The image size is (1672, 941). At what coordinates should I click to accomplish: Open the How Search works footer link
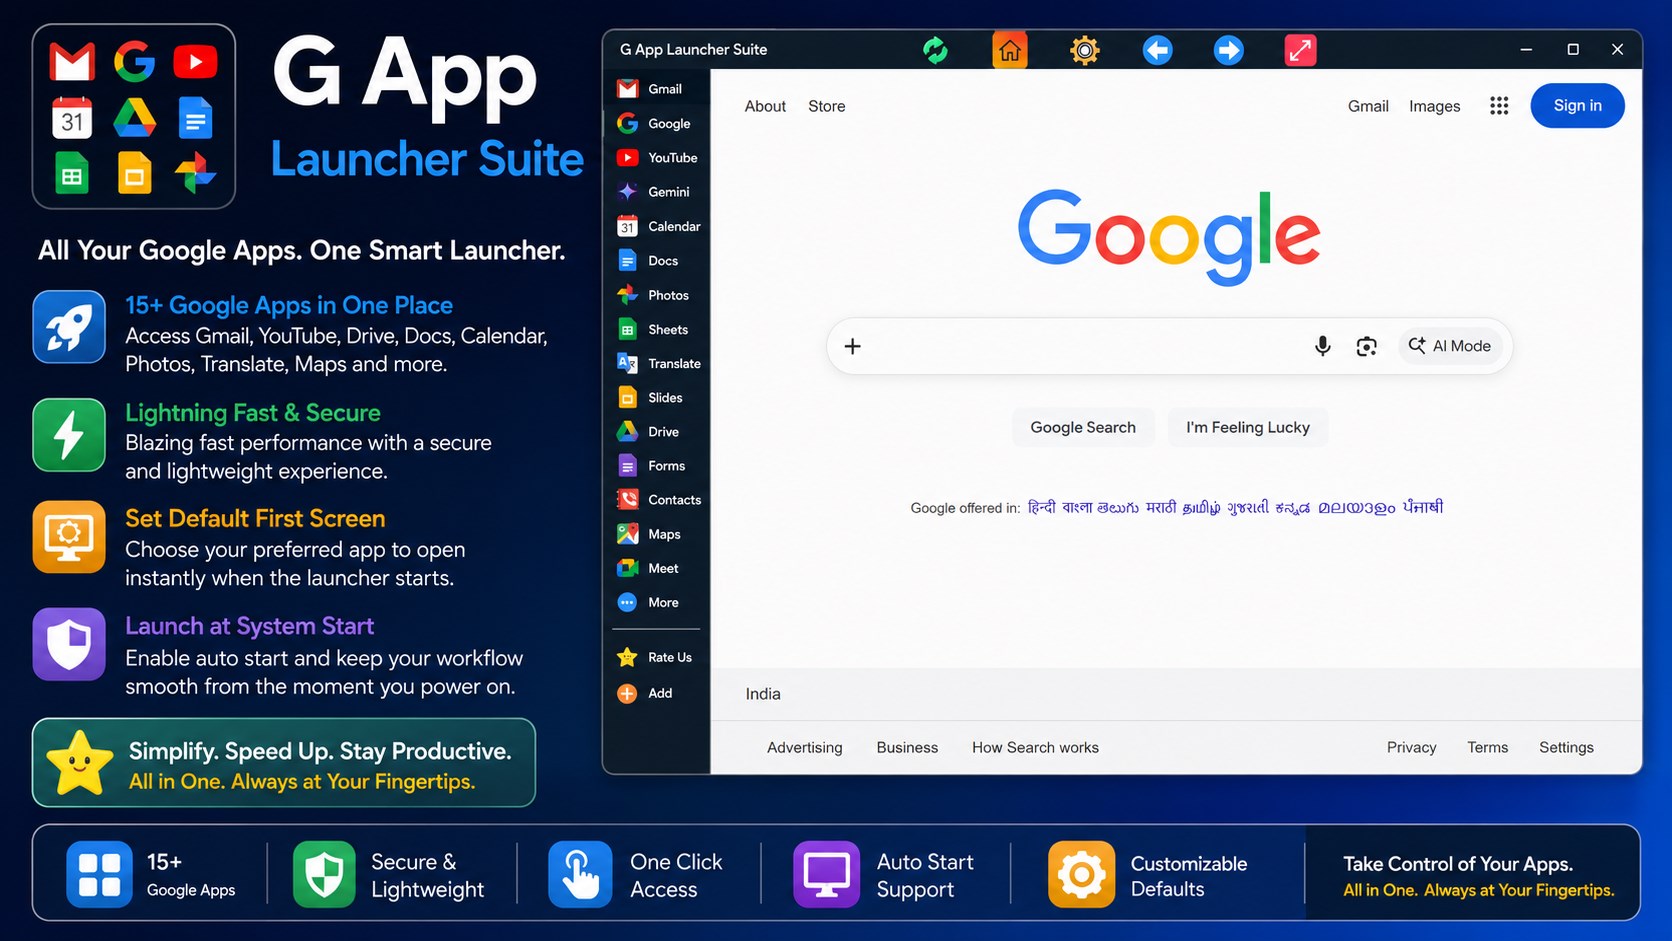click(x=1035, y=747)
